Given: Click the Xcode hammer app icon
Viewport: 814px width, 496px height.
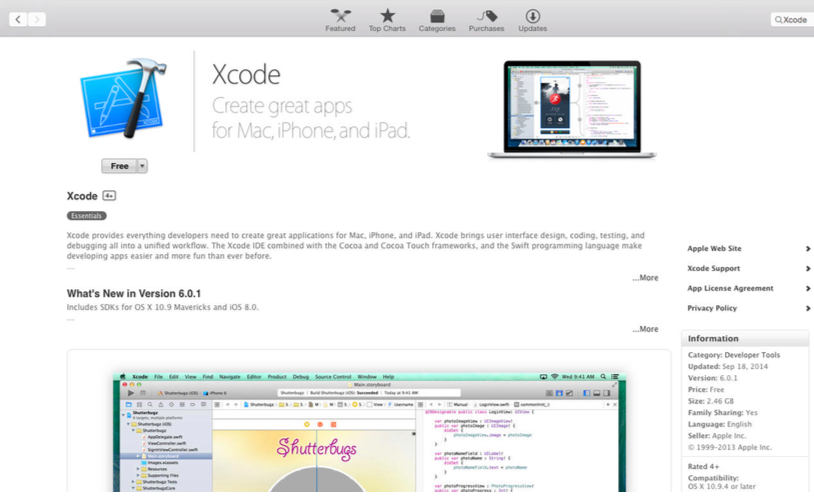Looking at the screenshot, I should (123, 100).
